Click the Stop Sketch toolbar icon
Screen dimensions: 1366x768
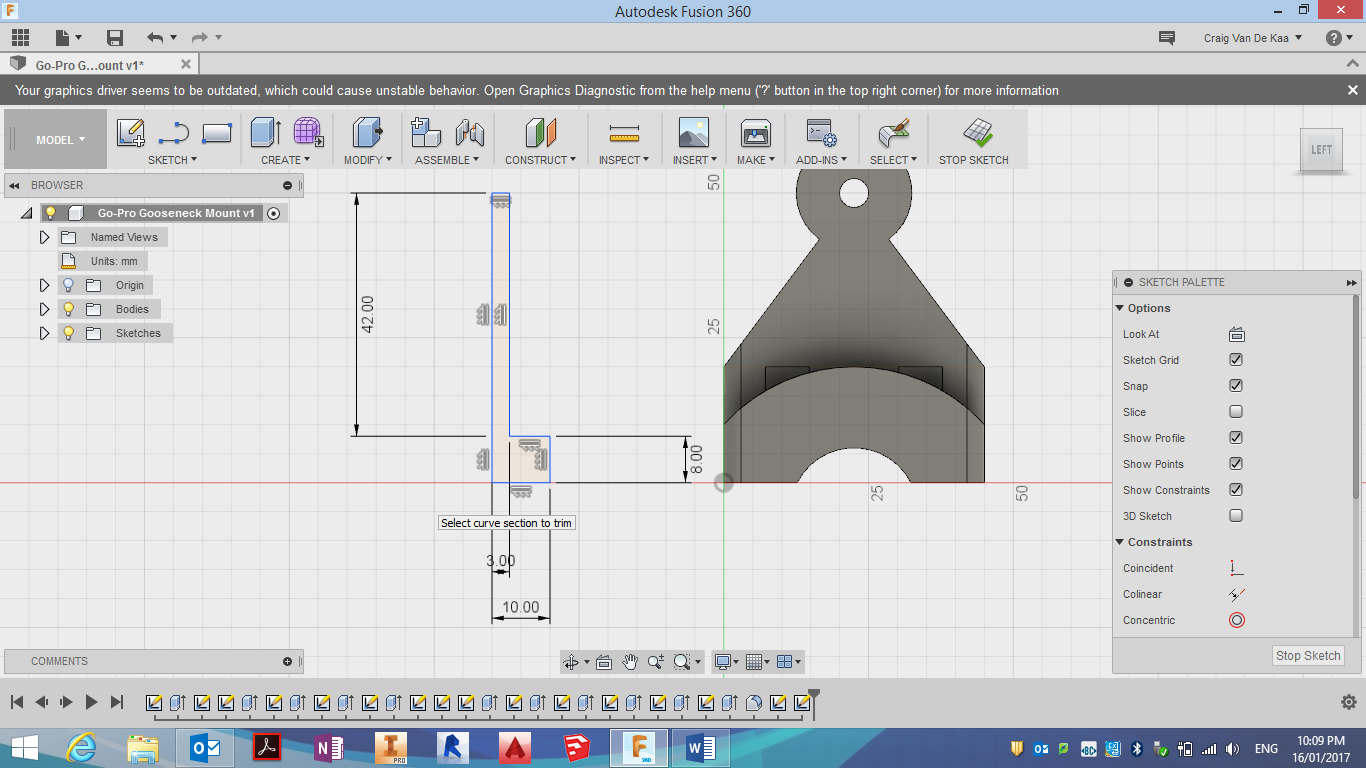(x=977, y=133)
